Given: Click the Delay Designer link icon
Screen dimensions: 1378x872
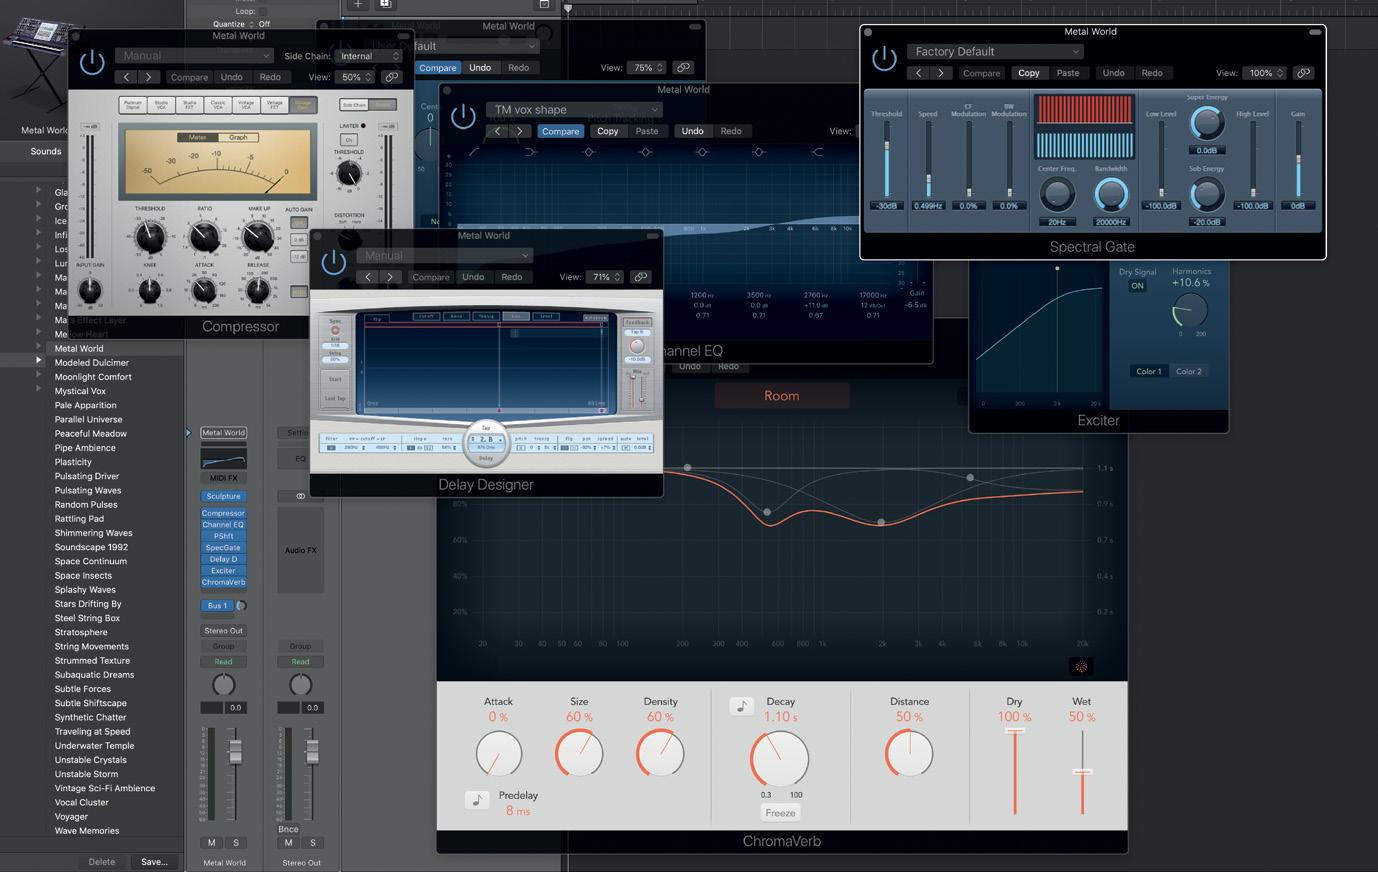Looking at the screenshot, I should click(x=641, y=277).
